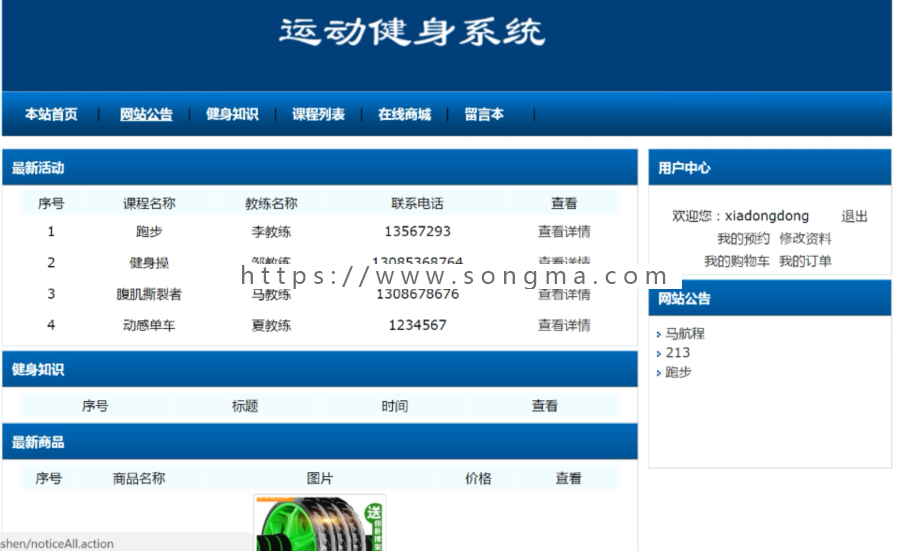
Task: Open the 课程列表 course list
Action: (x=319, y=114)
